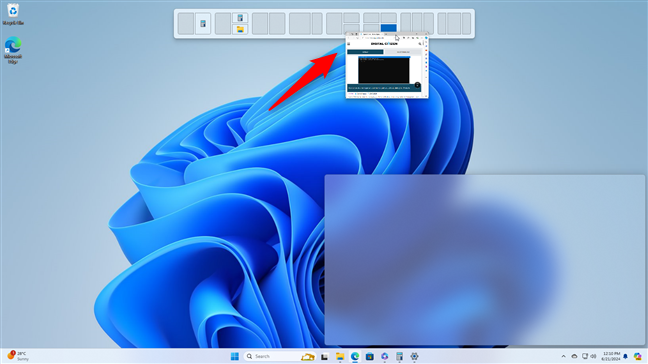Select the narrow right zone of the wide-narrow layout
The height and width of the screenshot is (364, 648).
pyautogui.click(x=317, y=24)
